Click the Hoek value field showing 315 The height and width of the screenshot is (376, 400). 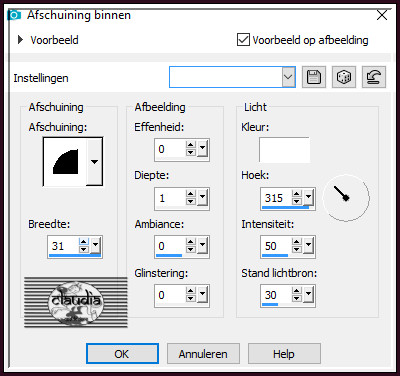coord(277,198)
